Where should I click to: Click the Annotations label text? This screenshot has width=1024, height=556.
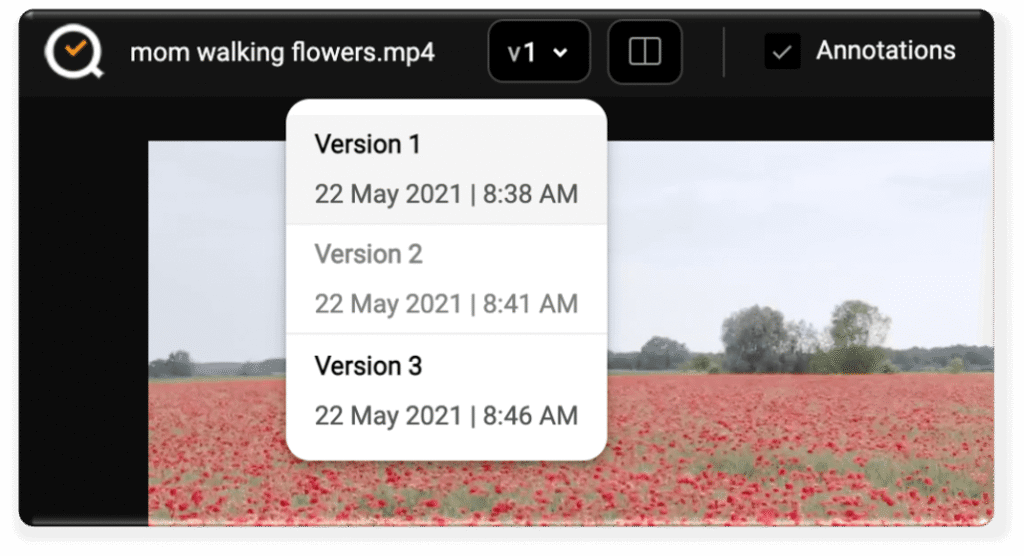[885, 51]
